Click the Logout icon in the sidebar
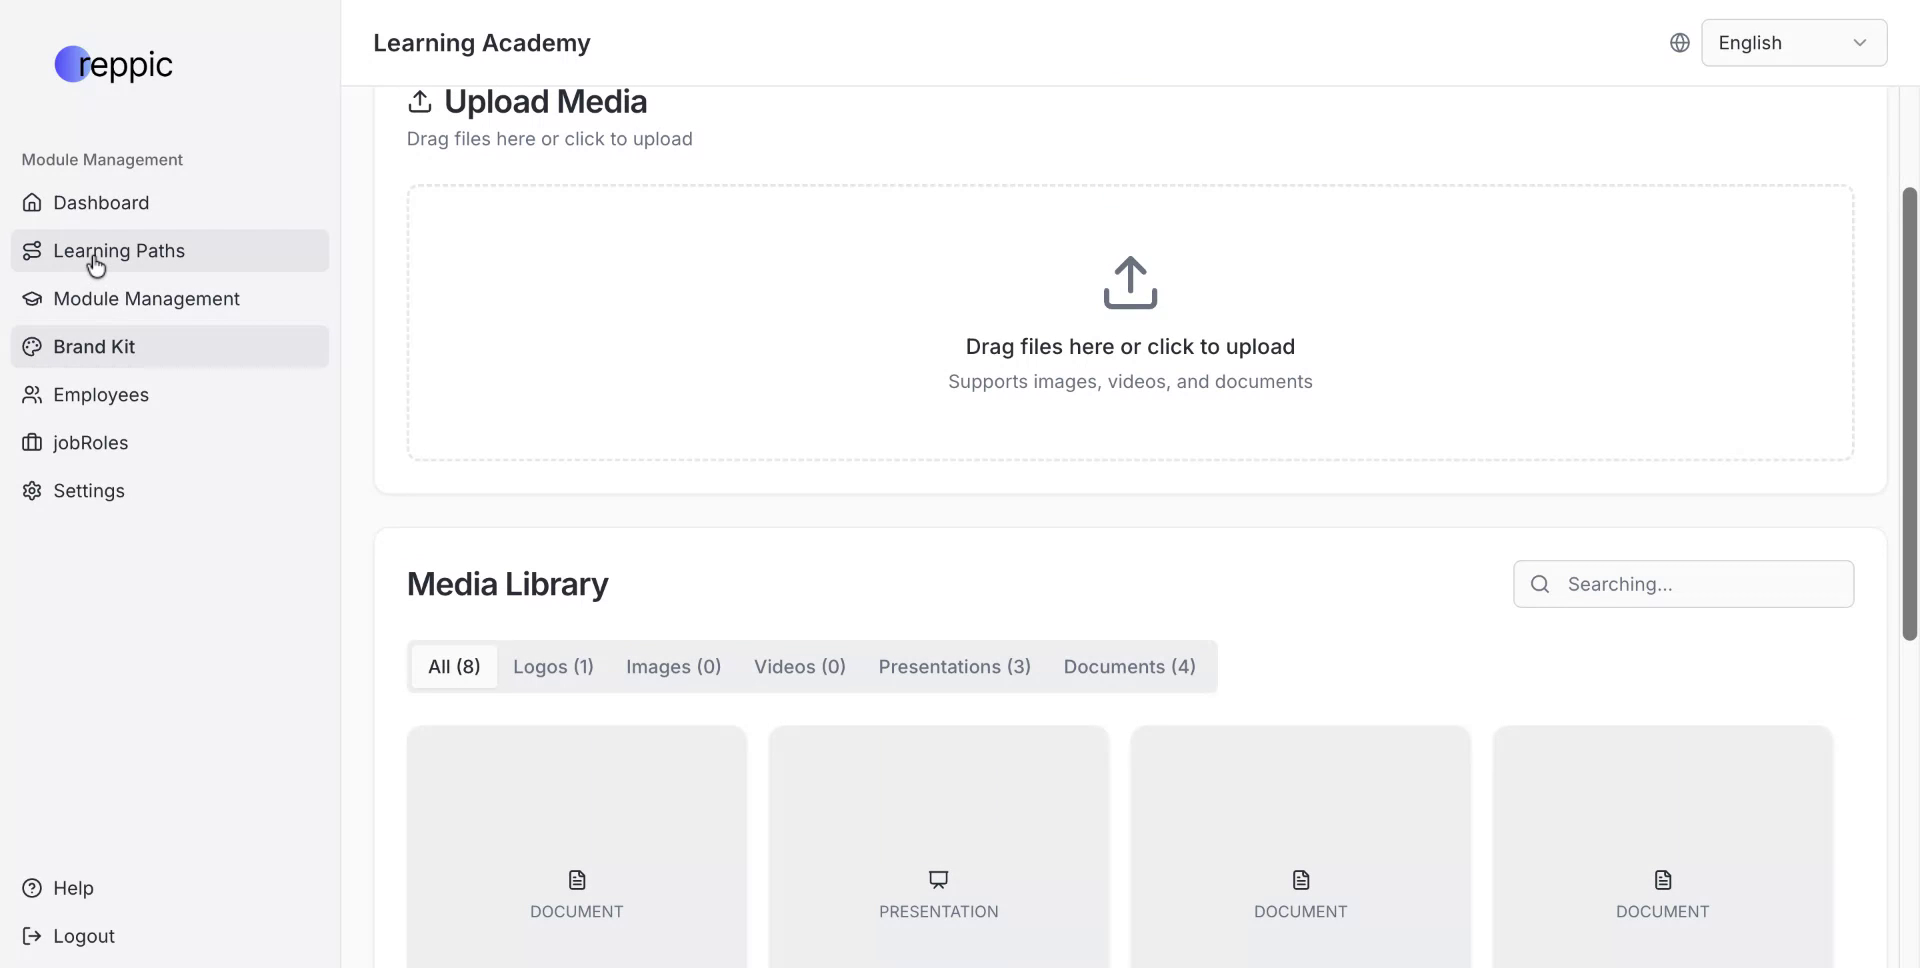This screenshot has width=1920, height=968. pyautogui.click(x=32, y=936)
